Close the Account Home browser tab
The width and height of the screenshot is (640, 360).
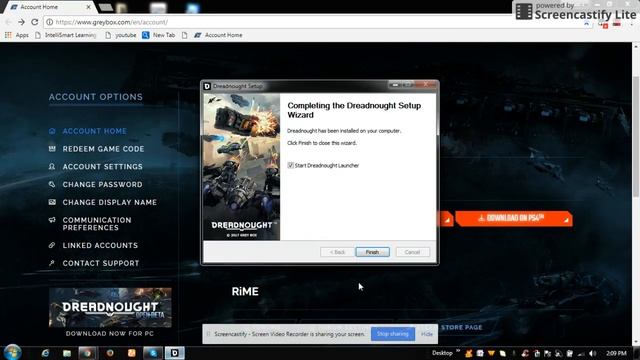tap(89, 7)
